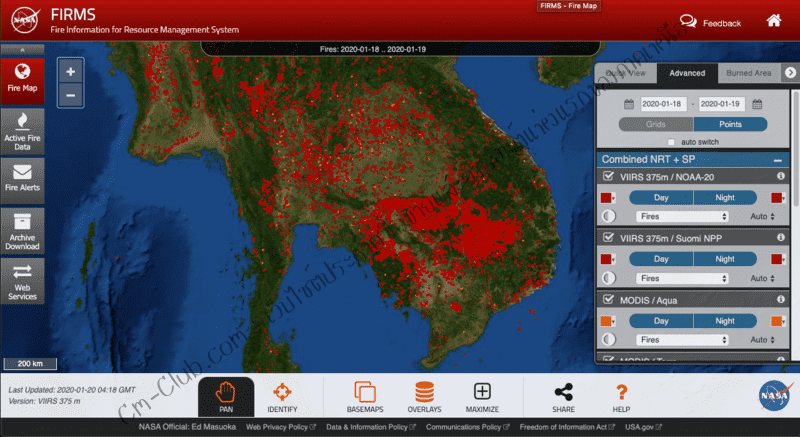Pick Suomi NPP night fire color swatch
Image resolution: width=800 pixels, height=437 pixels.
778,260
